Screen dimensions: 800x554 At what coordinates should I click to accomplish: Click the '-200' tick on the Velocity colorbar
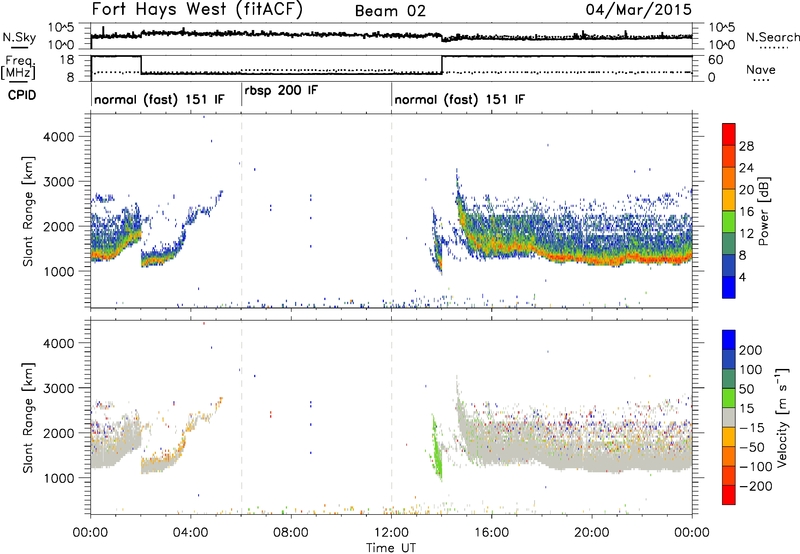(756, 486)
